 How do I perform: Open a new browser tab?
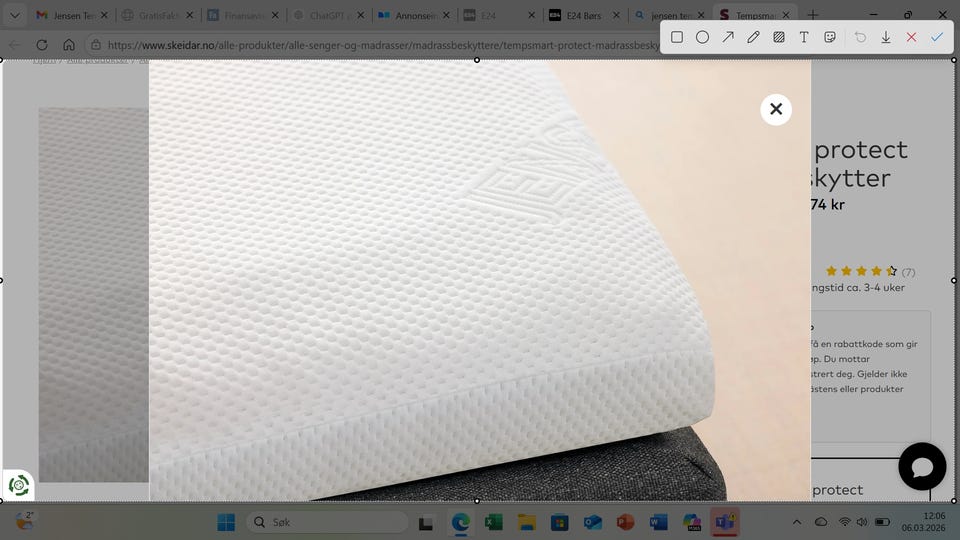tap(813, 15)
